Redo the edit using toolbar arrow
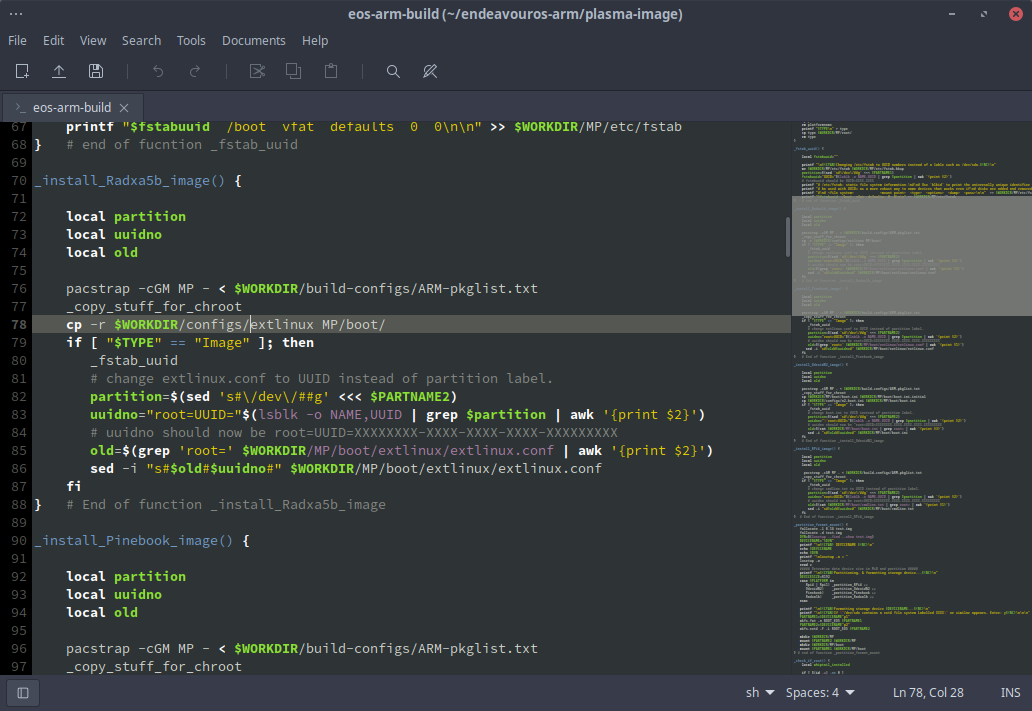The image size is (1032, 711). 195,71
